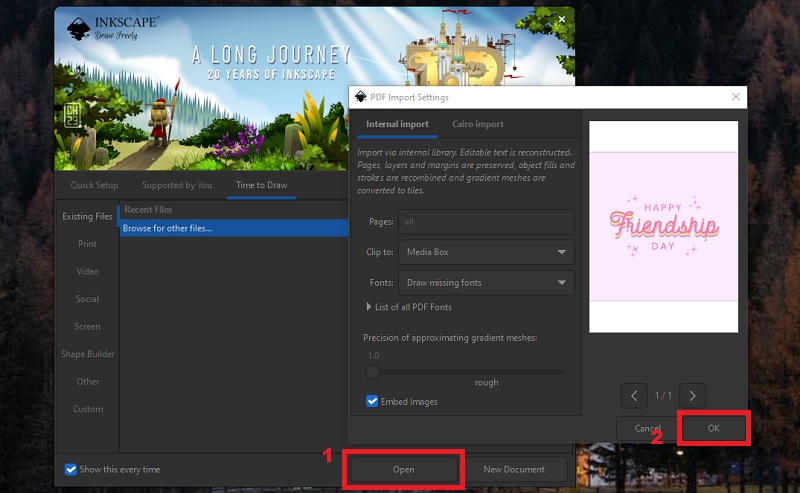Select the Time to Draw tab
The image size is (800, 493).
click(x=261, y=185)
